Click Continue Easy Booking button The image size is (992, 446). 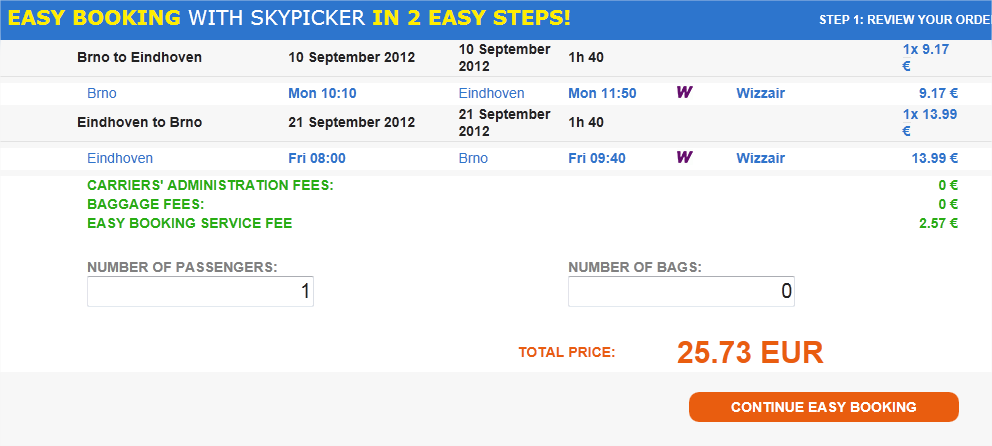click(x=824, y=407)
